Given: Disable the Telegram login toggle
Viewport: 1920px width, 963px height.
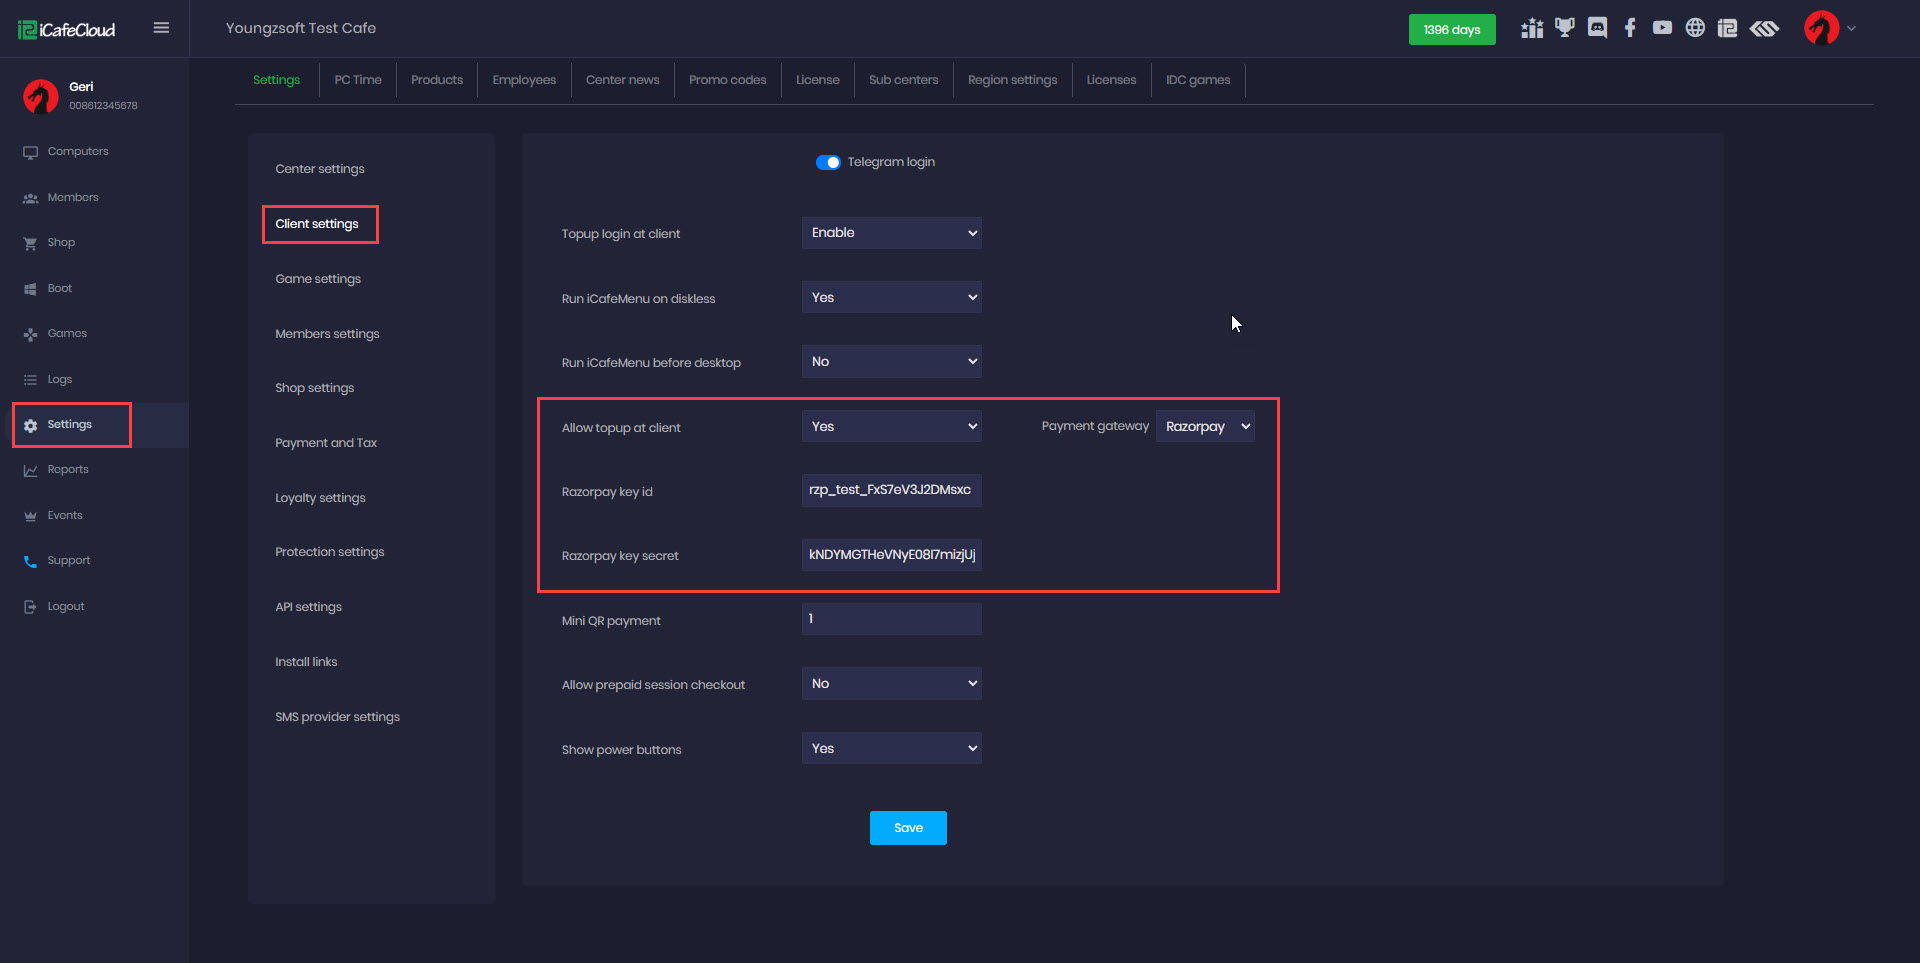Looking at the screenshot, I should point(828,162).
